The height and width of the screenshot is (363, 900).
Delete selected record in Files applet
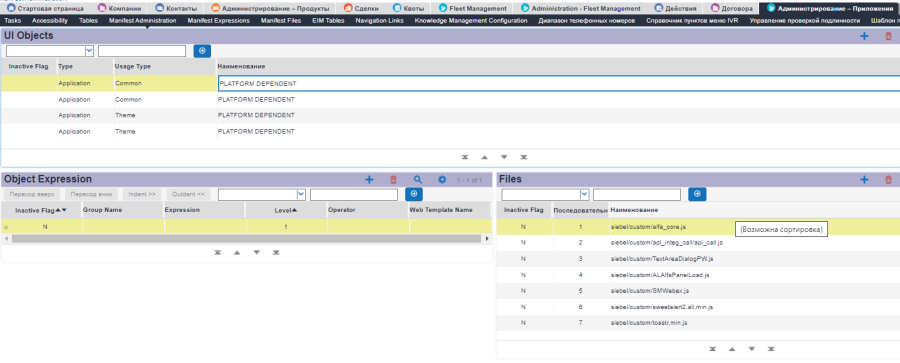889,180
